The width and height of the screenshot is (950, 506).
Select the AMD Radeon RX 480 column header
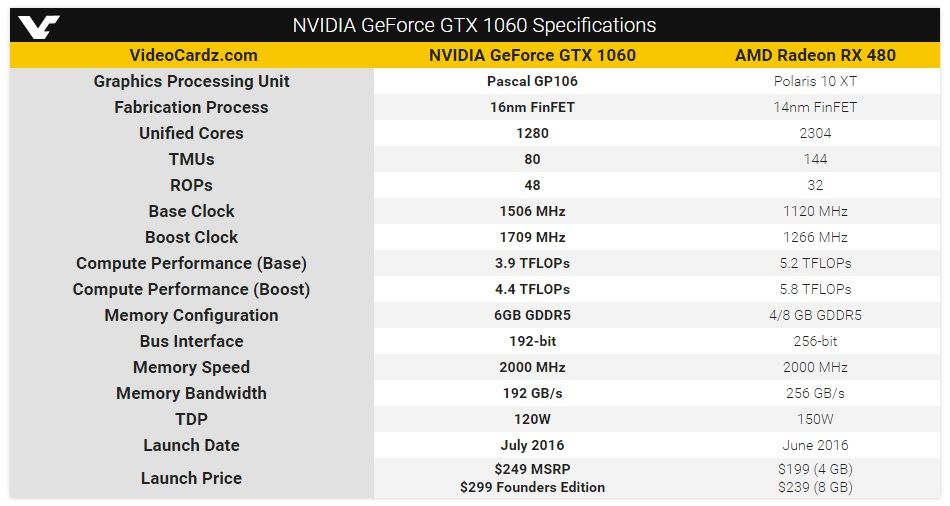[x=815, y=55]
